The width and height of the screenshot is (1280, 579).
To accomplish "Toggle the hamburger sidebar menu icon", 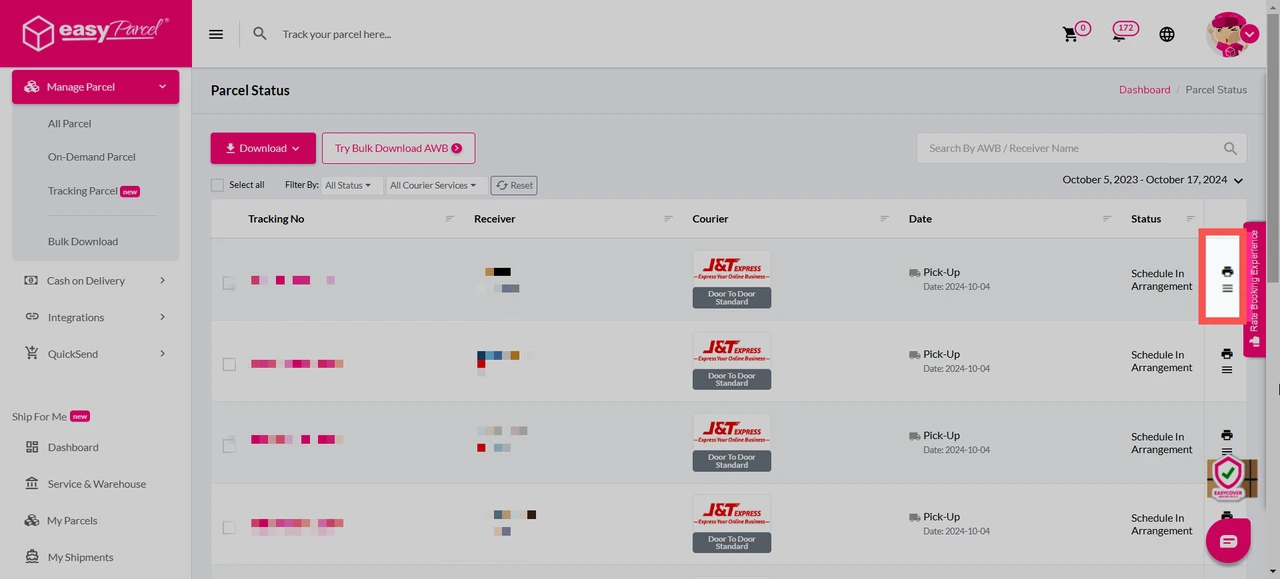I will tap(216, 34).
